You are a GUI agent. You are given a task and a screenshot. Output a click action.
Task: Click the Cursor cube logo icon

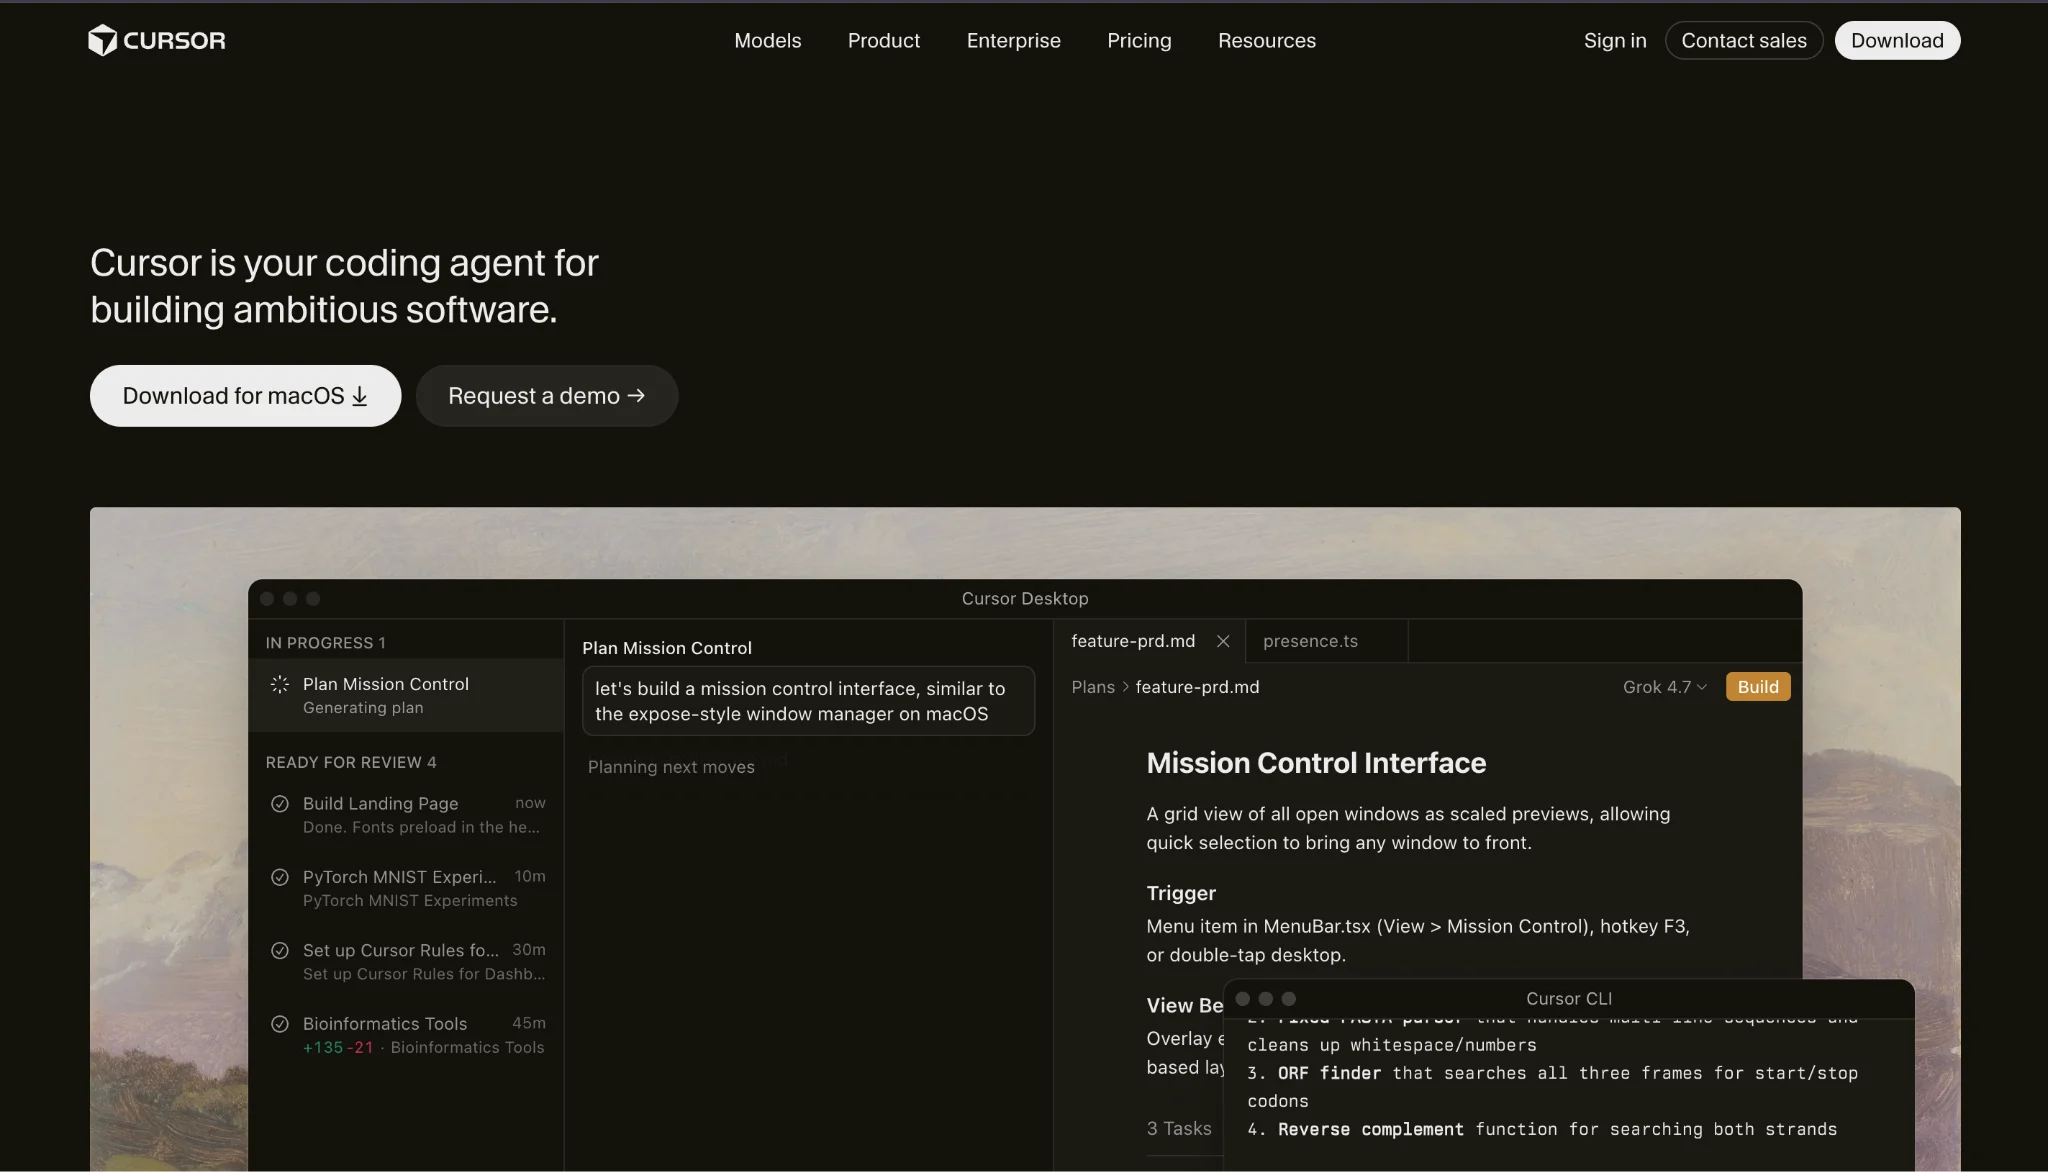click(102, 40)
